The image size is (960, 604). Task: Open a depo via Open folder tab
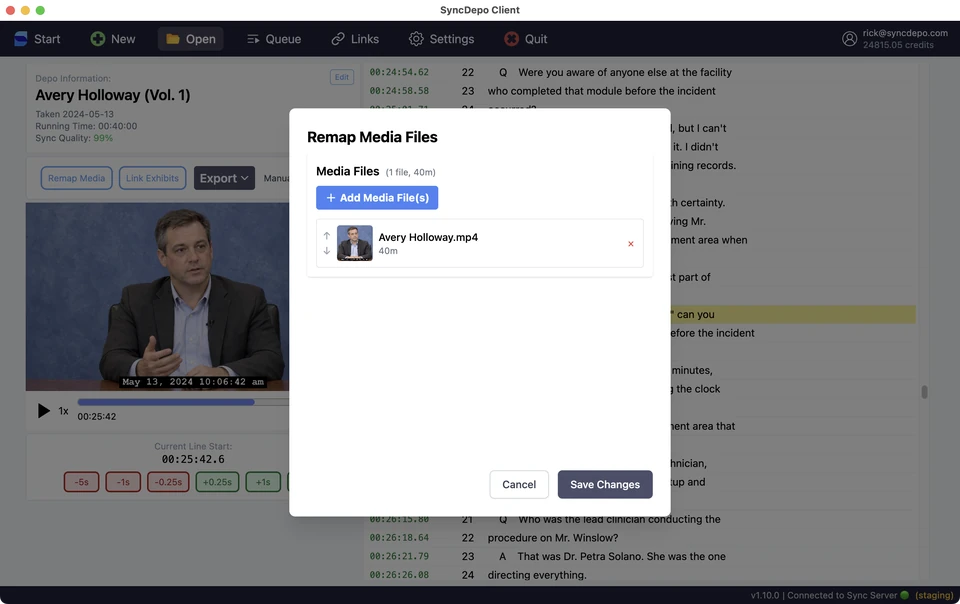coord(190,39)
